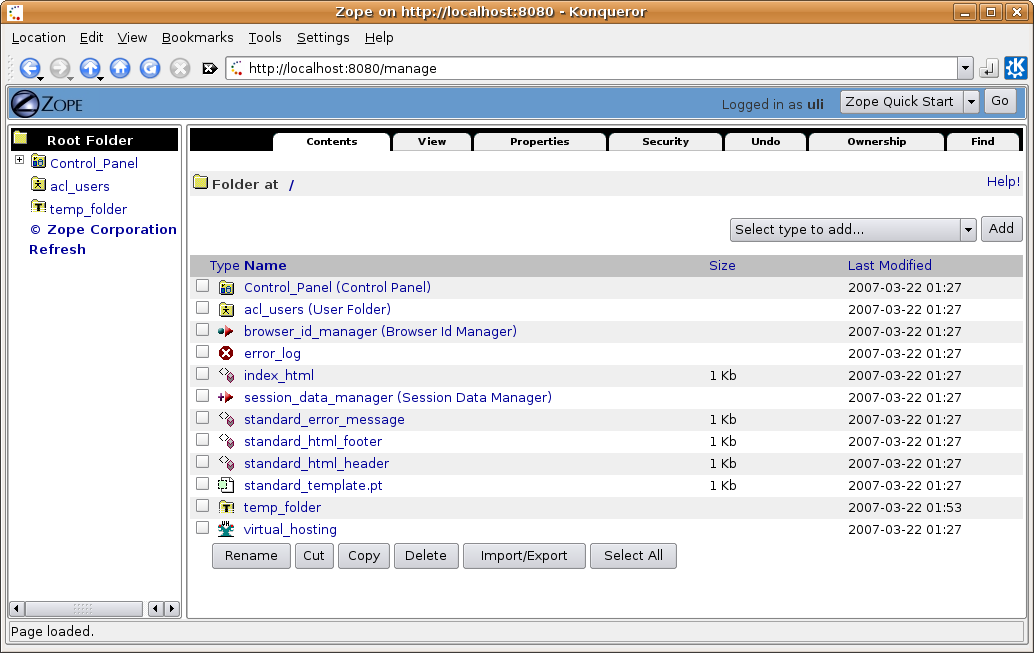The height and width of the screenshot is (653, 1034).
Task: Go up one level with Up arrow
Action: point(90,68)
